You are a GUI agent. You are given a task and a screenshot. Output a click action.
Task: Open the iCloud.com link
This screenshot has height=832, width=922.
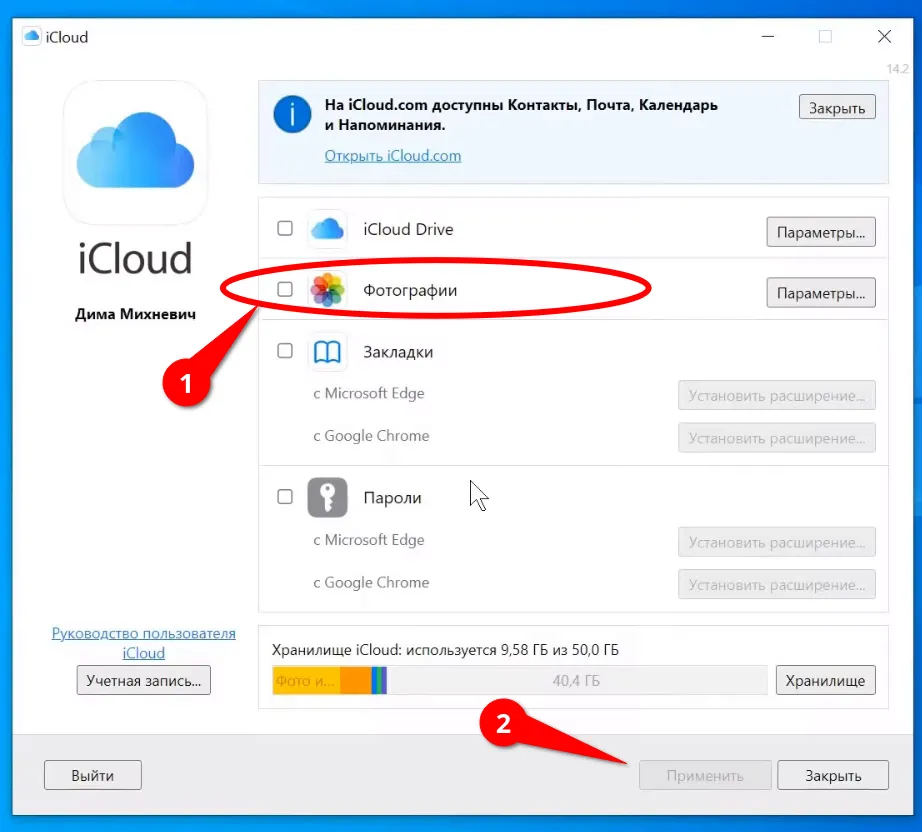(392, 155)
